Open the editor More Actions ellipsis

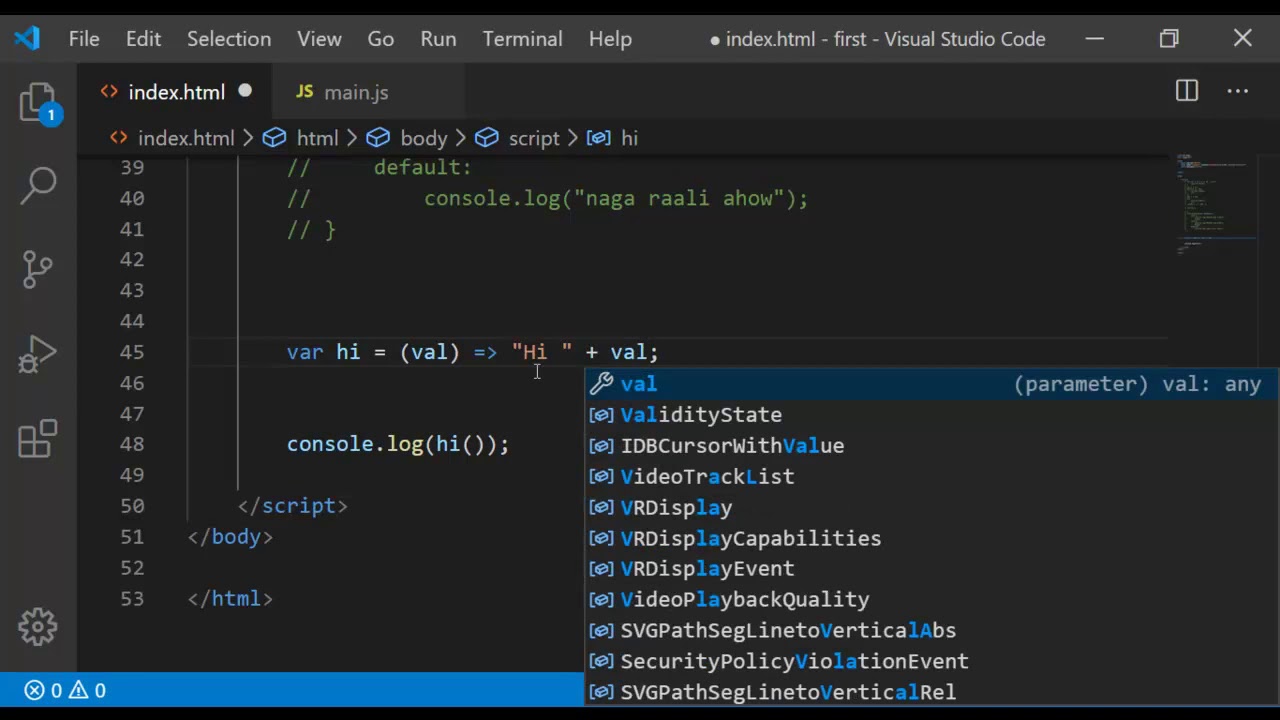pyautogui.click(x=1238, y=91)
